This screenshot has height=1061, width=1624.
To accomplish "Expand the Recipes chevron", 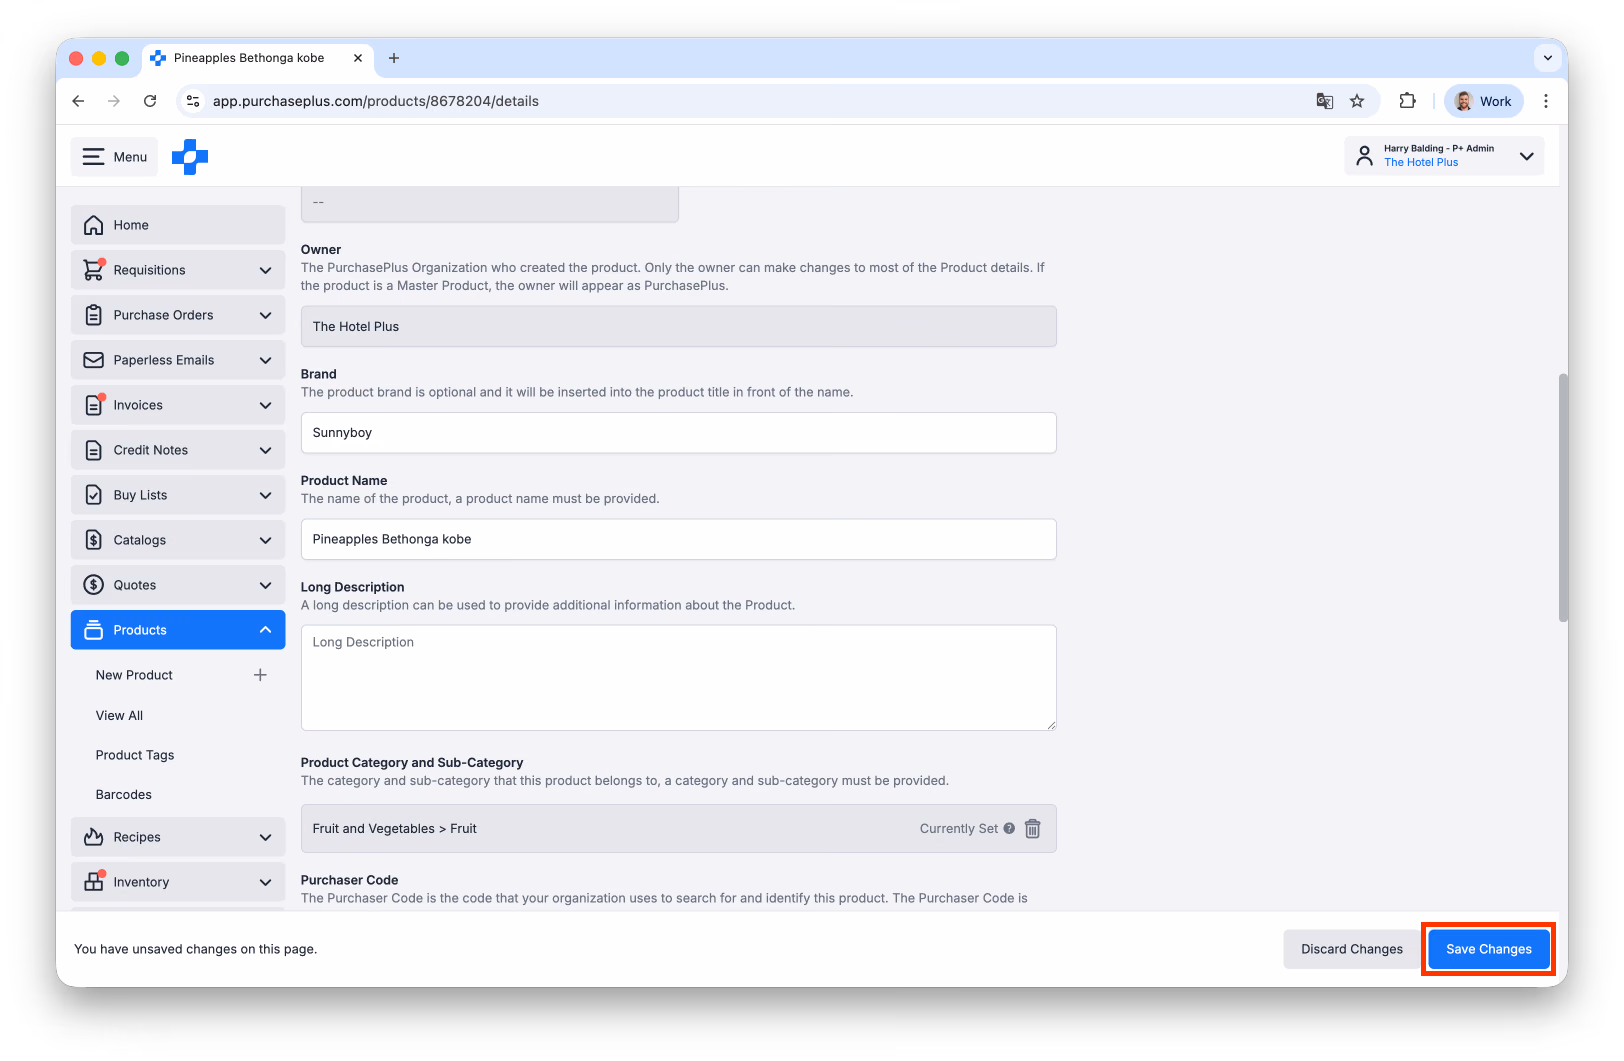I will 265,837.
